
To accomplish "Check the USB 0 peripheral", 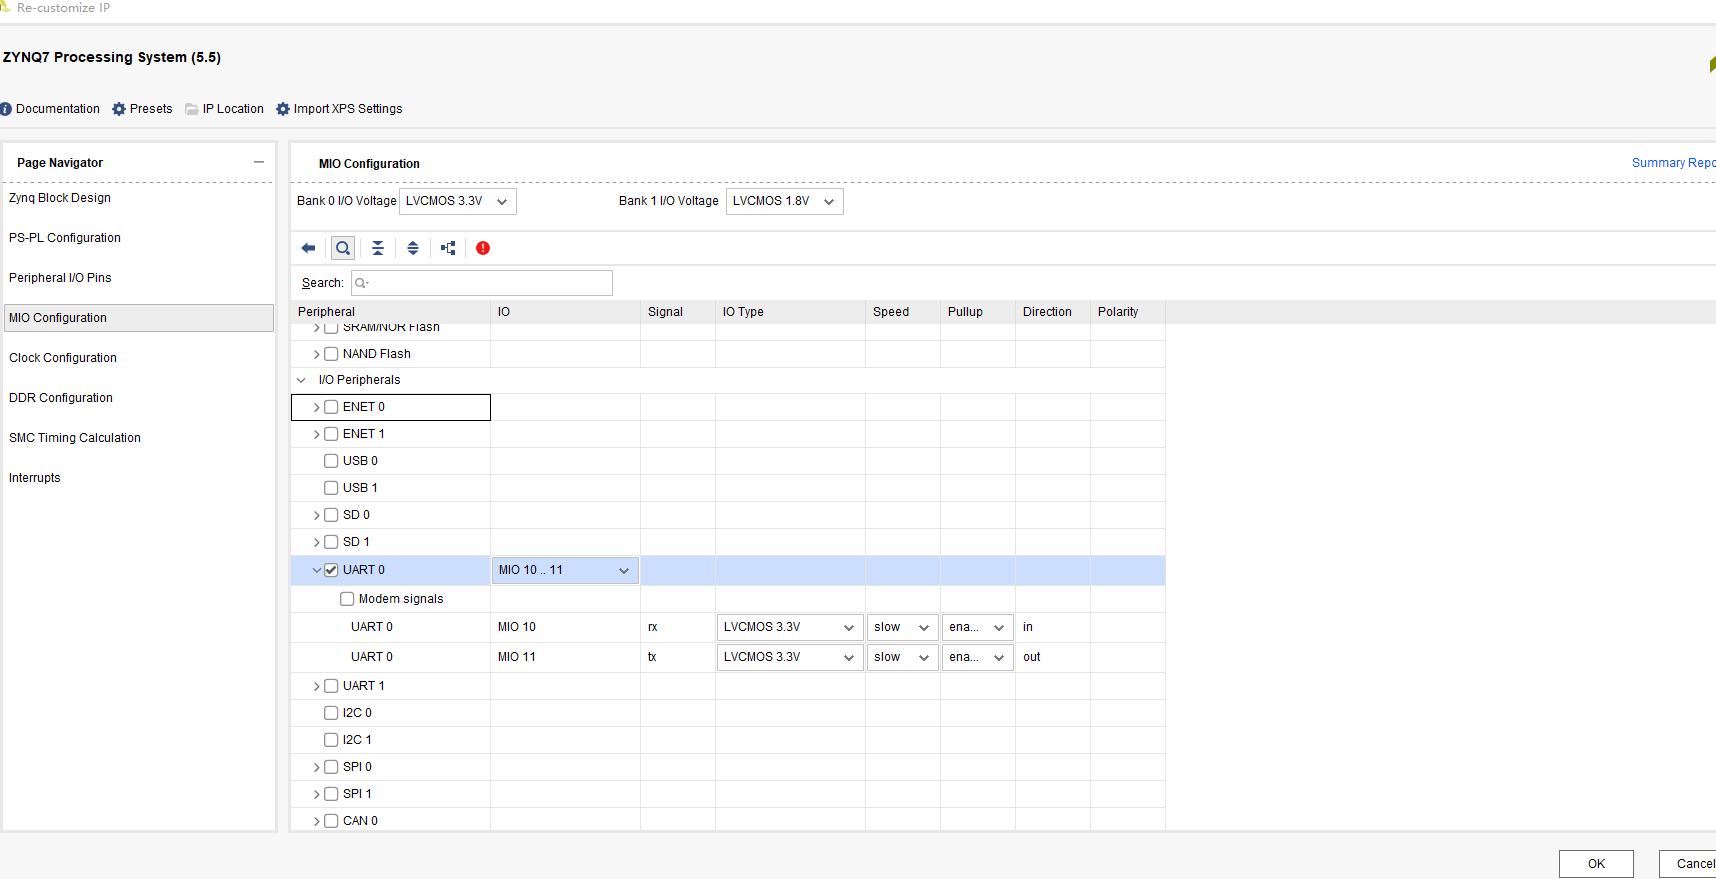I will pyautogui.click(x=331, y=461).
